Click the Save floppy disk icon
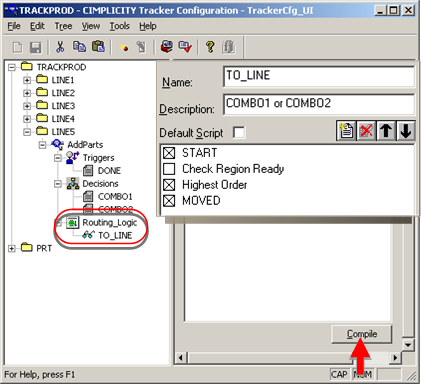The height and width of the screenshot is (385, 421). [36, 47]
